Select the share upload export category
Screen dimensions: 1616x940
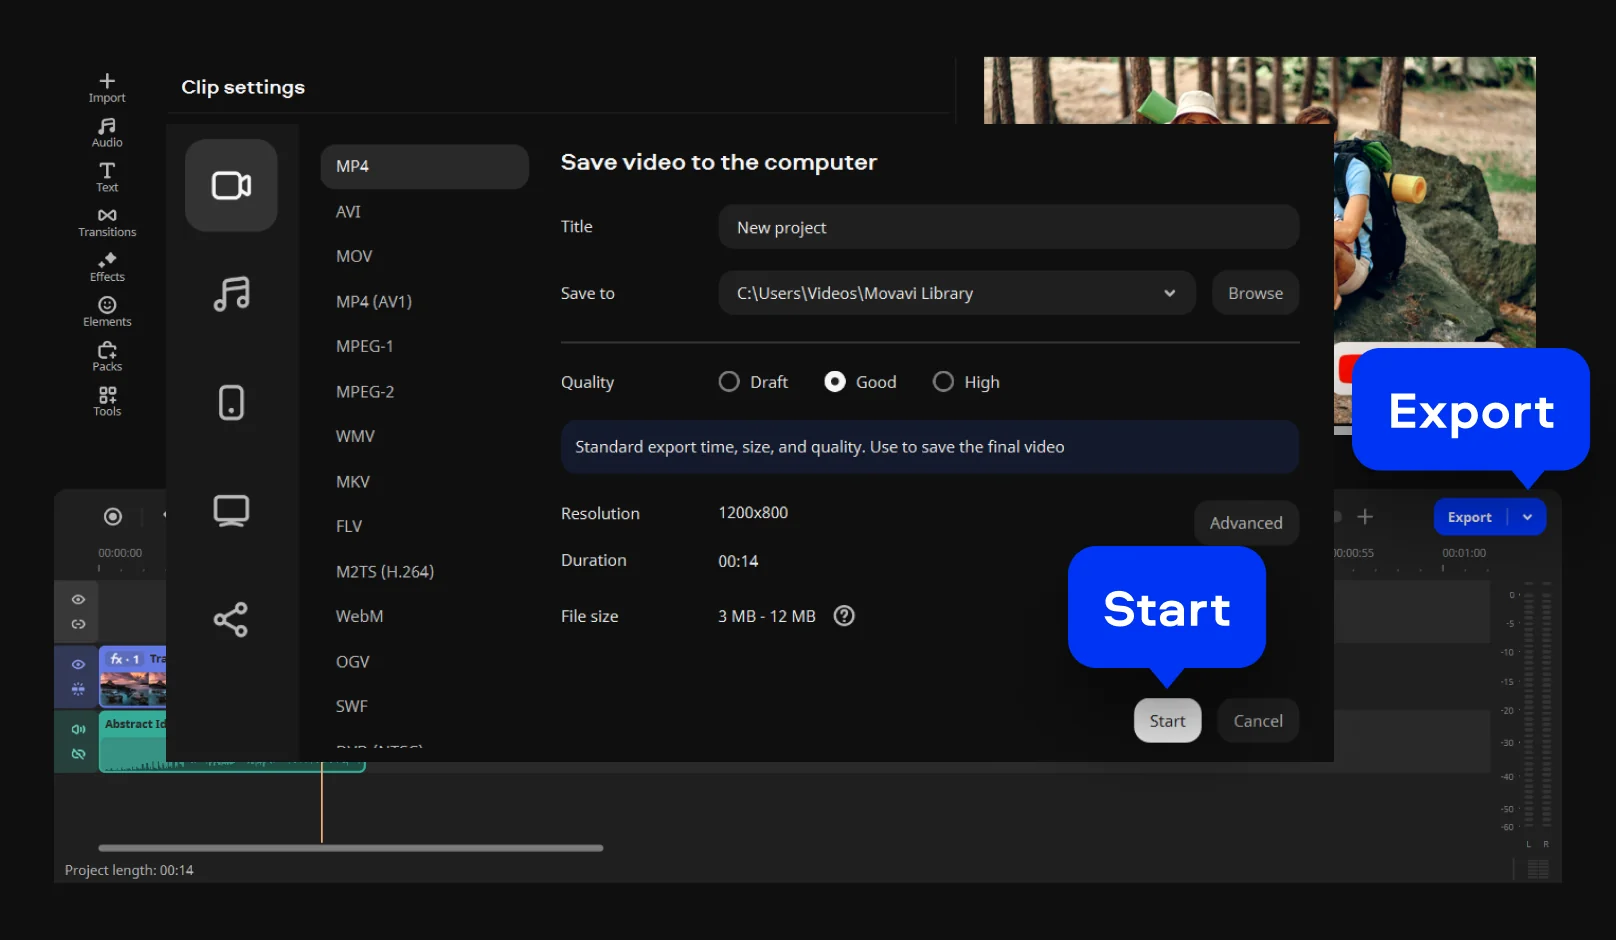[x=231, y=620]
